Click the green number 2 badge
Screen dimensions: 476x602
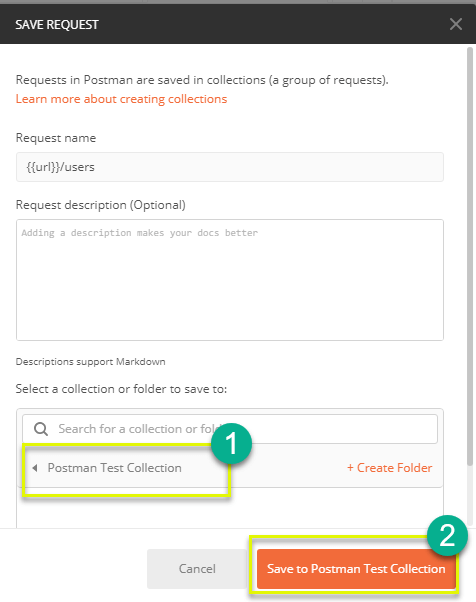click(447, 535)
